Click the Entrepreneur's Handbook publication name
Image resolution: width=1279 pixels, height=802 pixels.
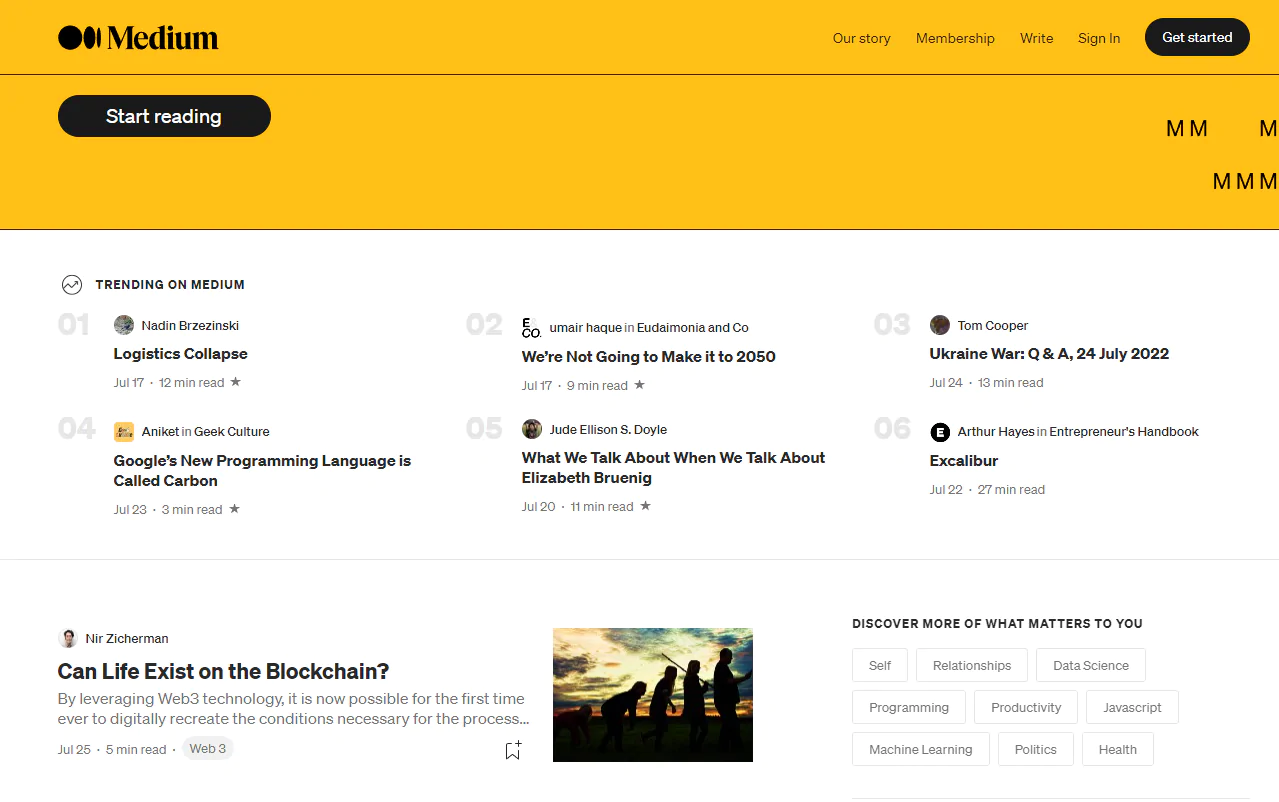click(x=1124, y=432)
